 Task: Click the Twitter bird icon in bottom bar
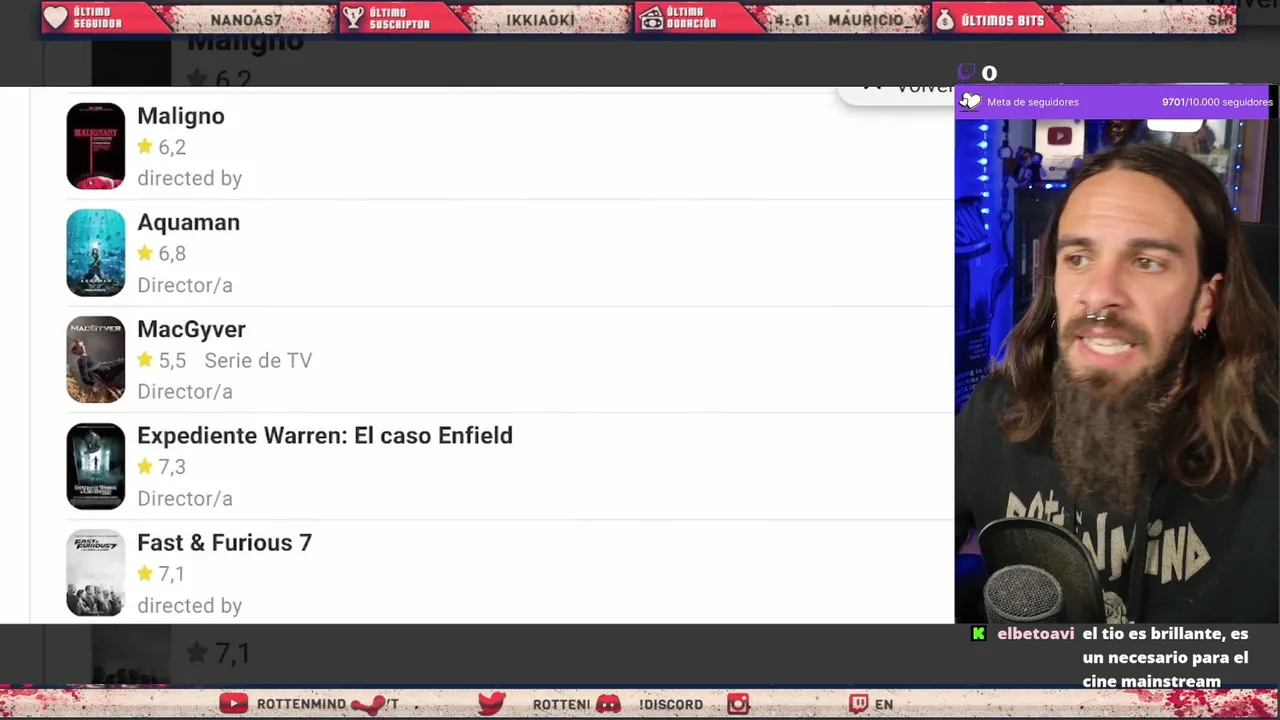pos(491,704)
